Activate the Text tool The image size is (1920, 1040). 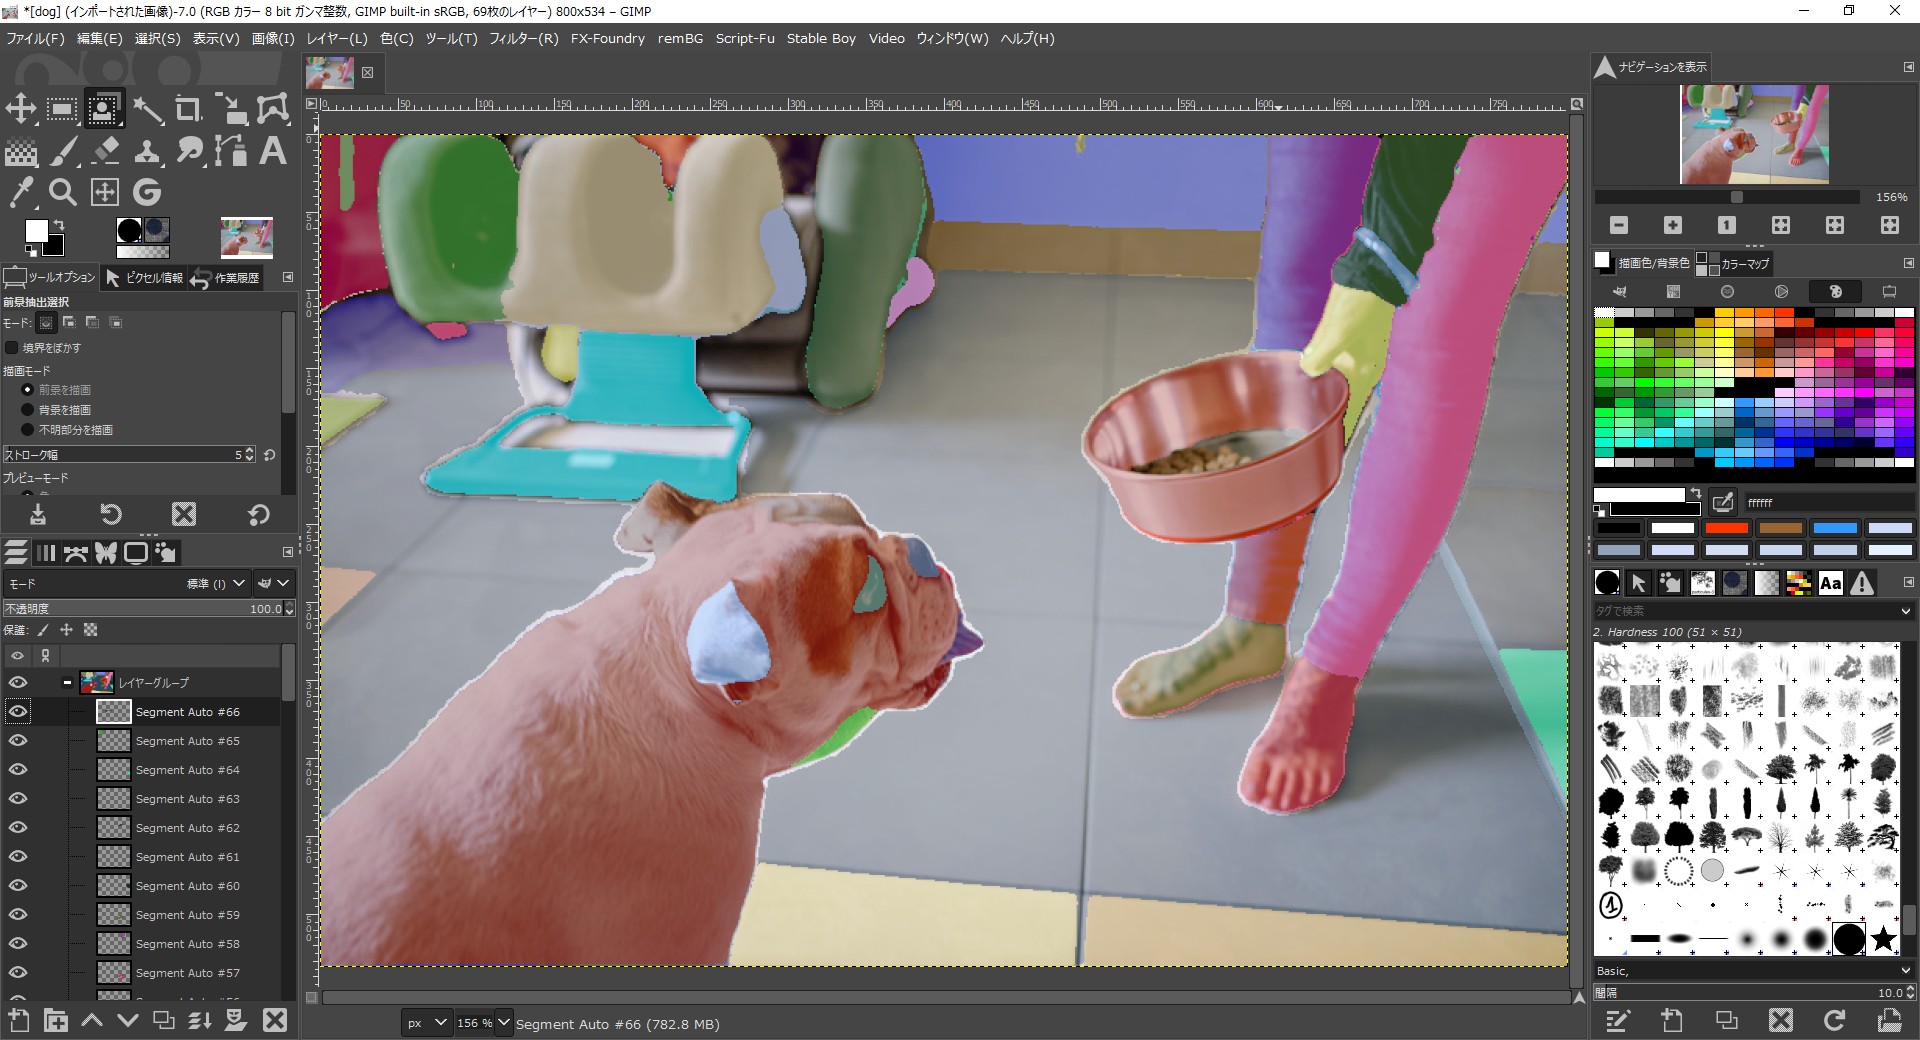(x=272, y=151)
